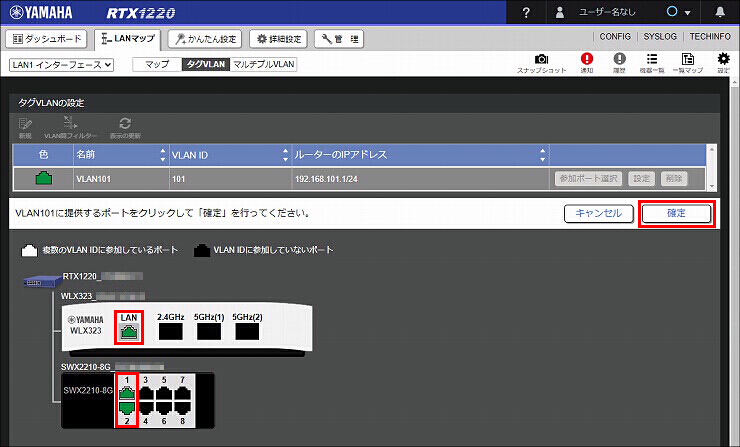This screenshot has height=447, width=740.
Task: Open the ダッシュボード tab
Action: (x=46, y=39)
